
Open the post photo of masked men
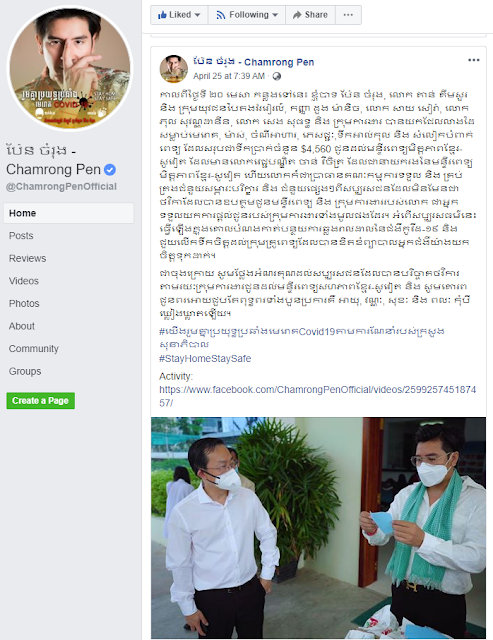318,527
